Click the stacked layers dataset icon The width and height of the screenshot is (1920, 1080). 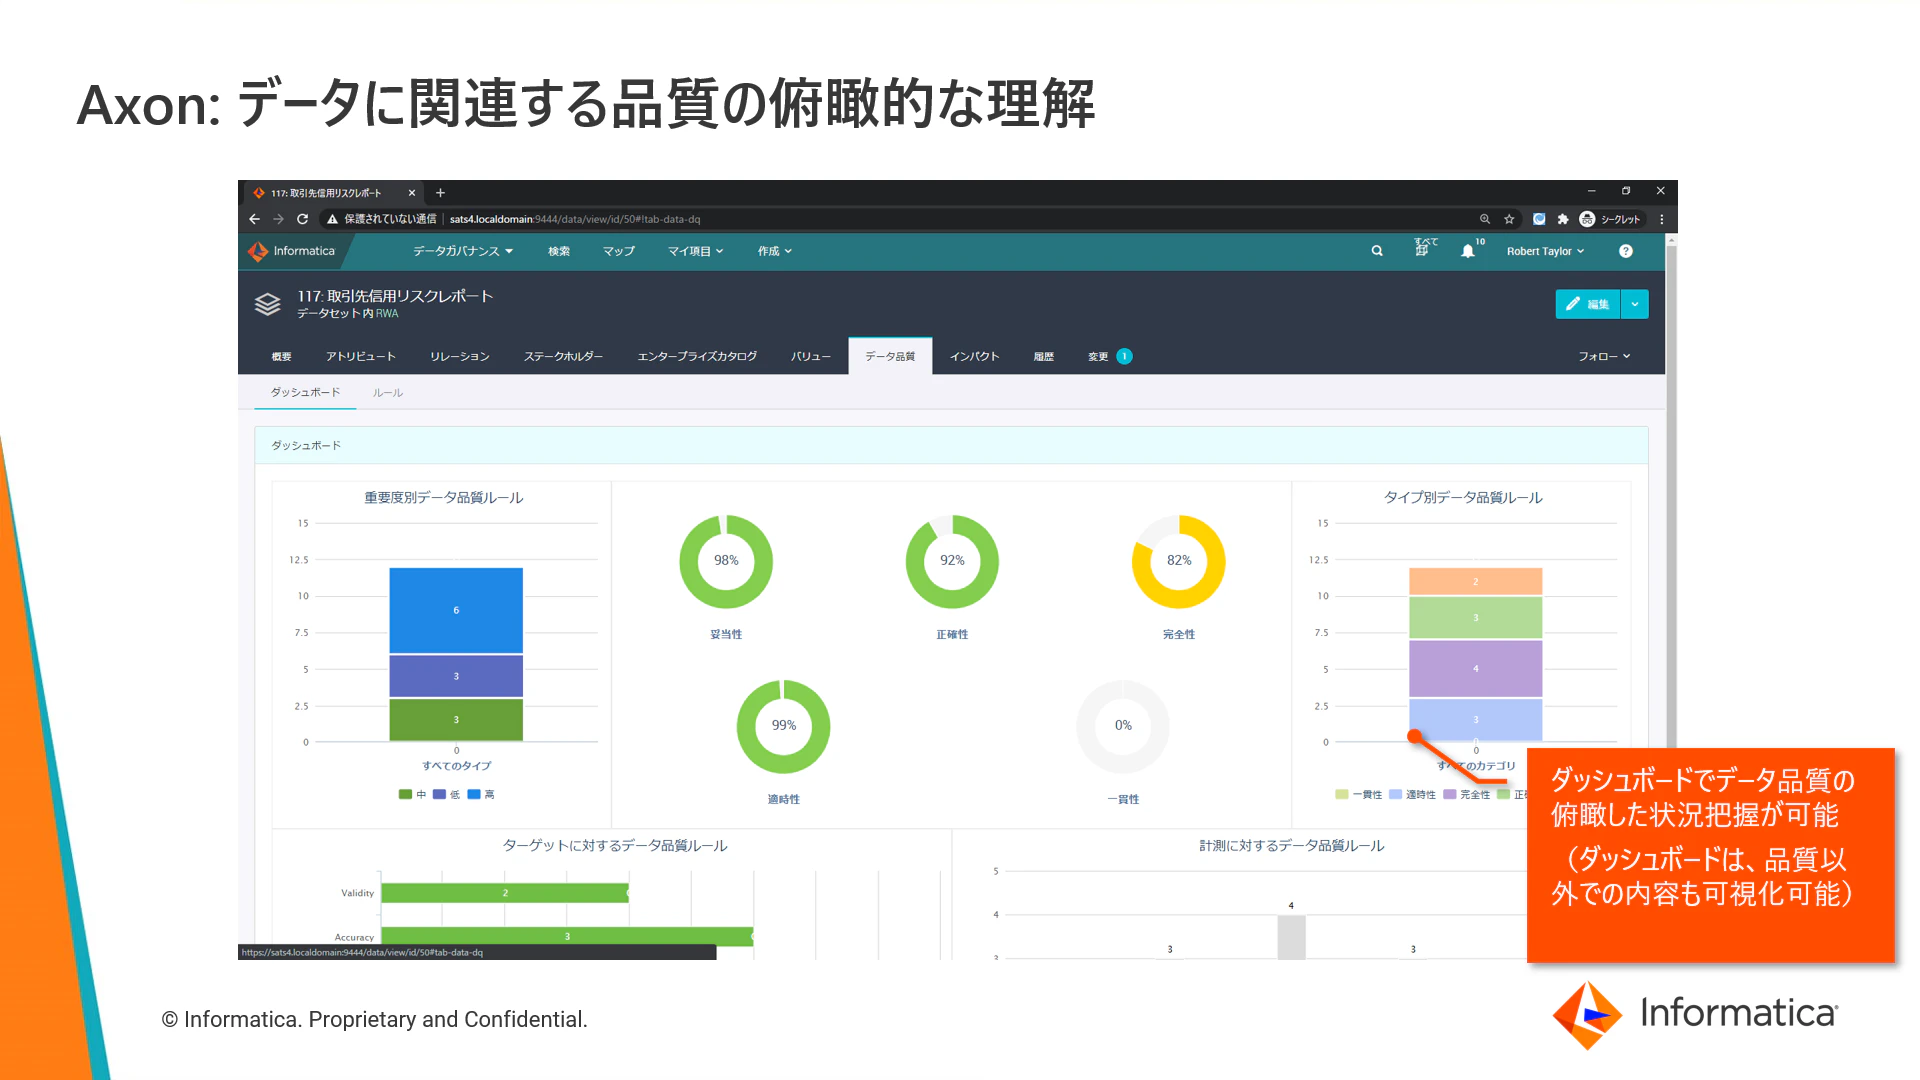coord(267,304)
